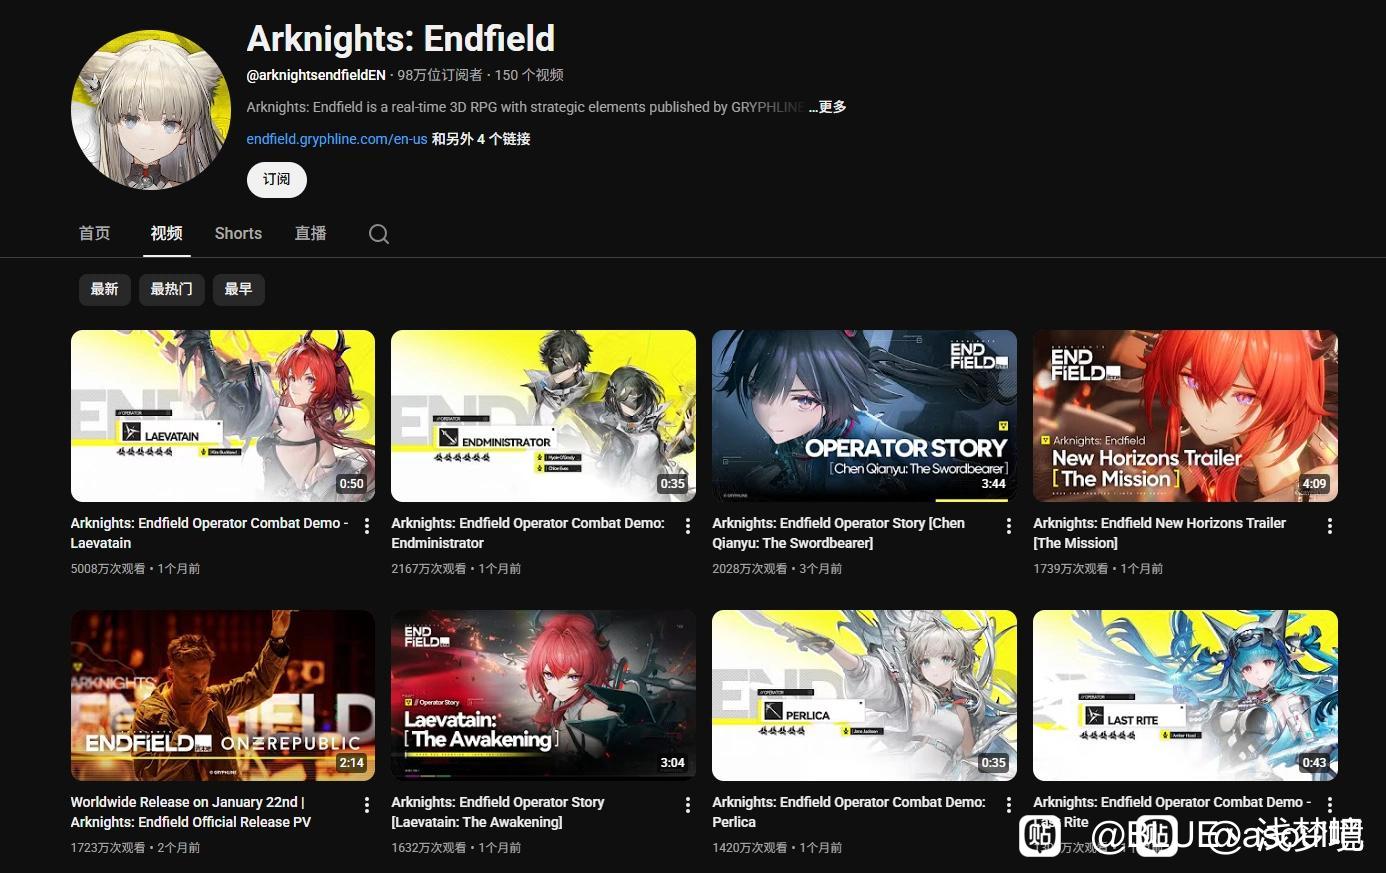Click the 订阅 subscribe button
1386x873 pixels.
[277, 180]
